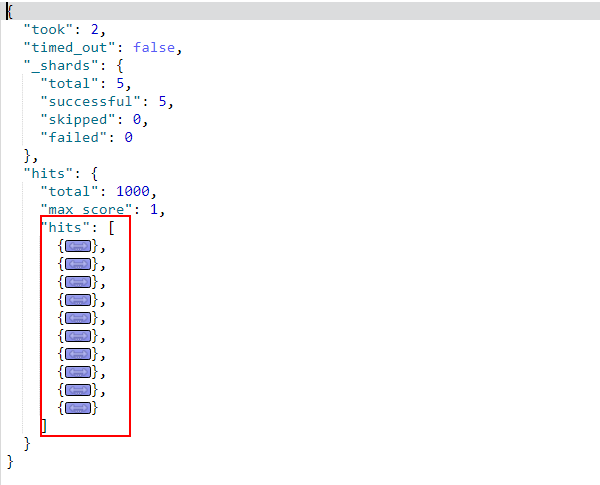Click the "failed" key text

coord(73,137)
